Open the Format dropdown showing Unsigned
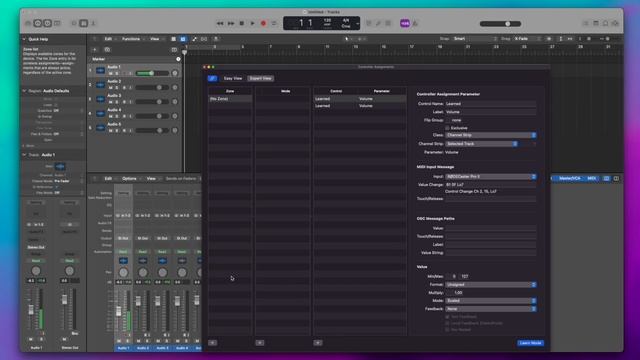The image size is (640, 360). (491, 284)
